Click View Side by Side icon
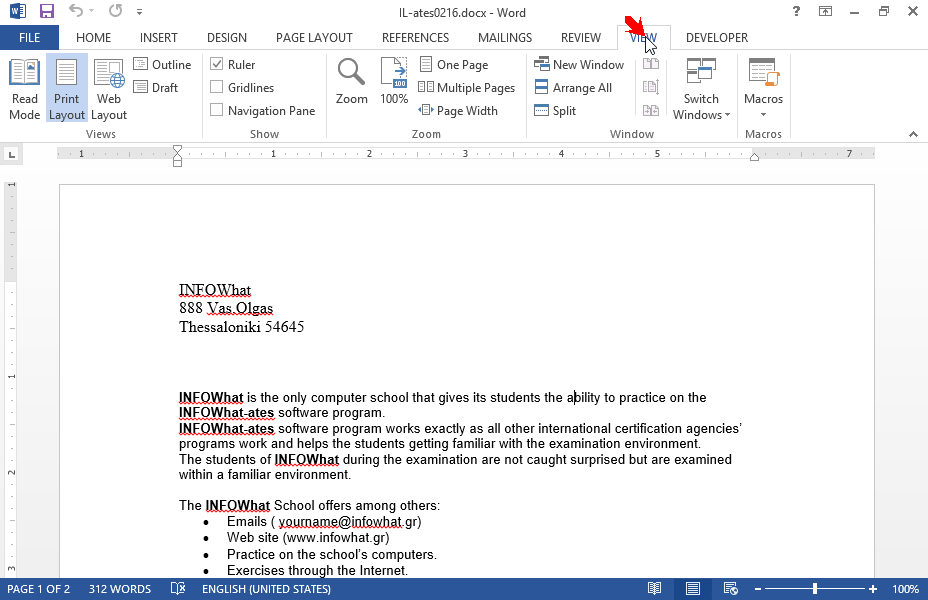The width and height of the screenshot is (928, 600). [x=651, y=64]
